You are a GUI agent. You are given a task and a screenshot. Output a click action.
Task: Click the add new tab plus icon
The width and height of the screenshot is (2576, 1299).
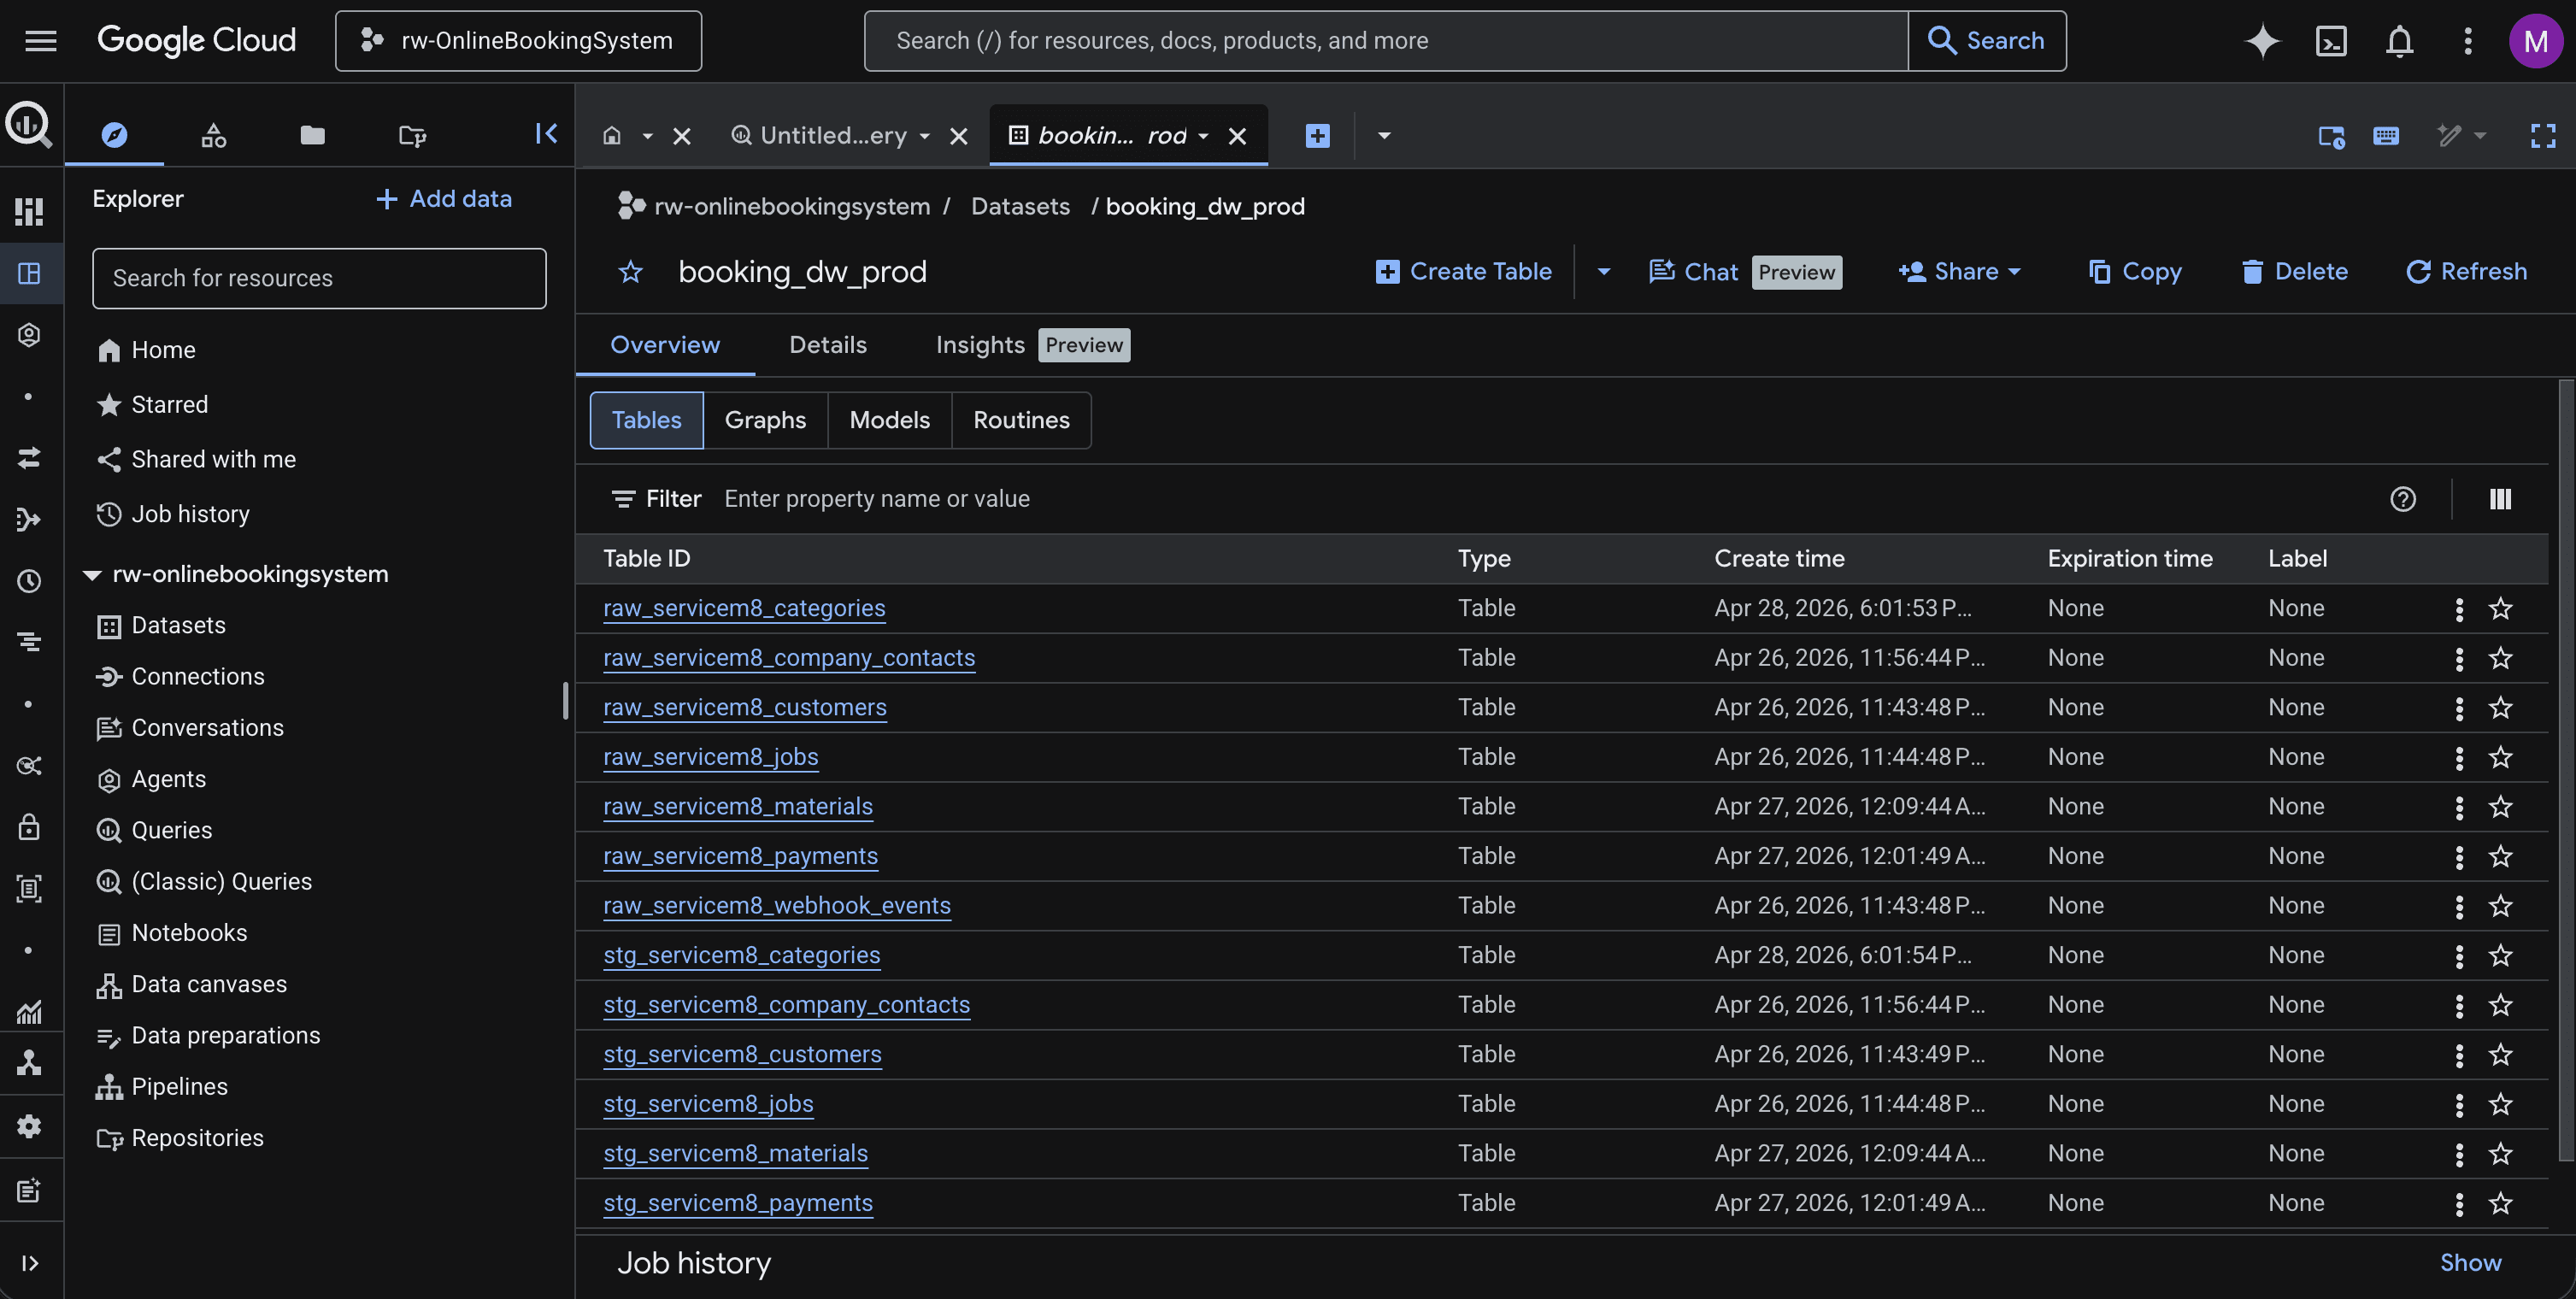click(x=1317, y=135)
